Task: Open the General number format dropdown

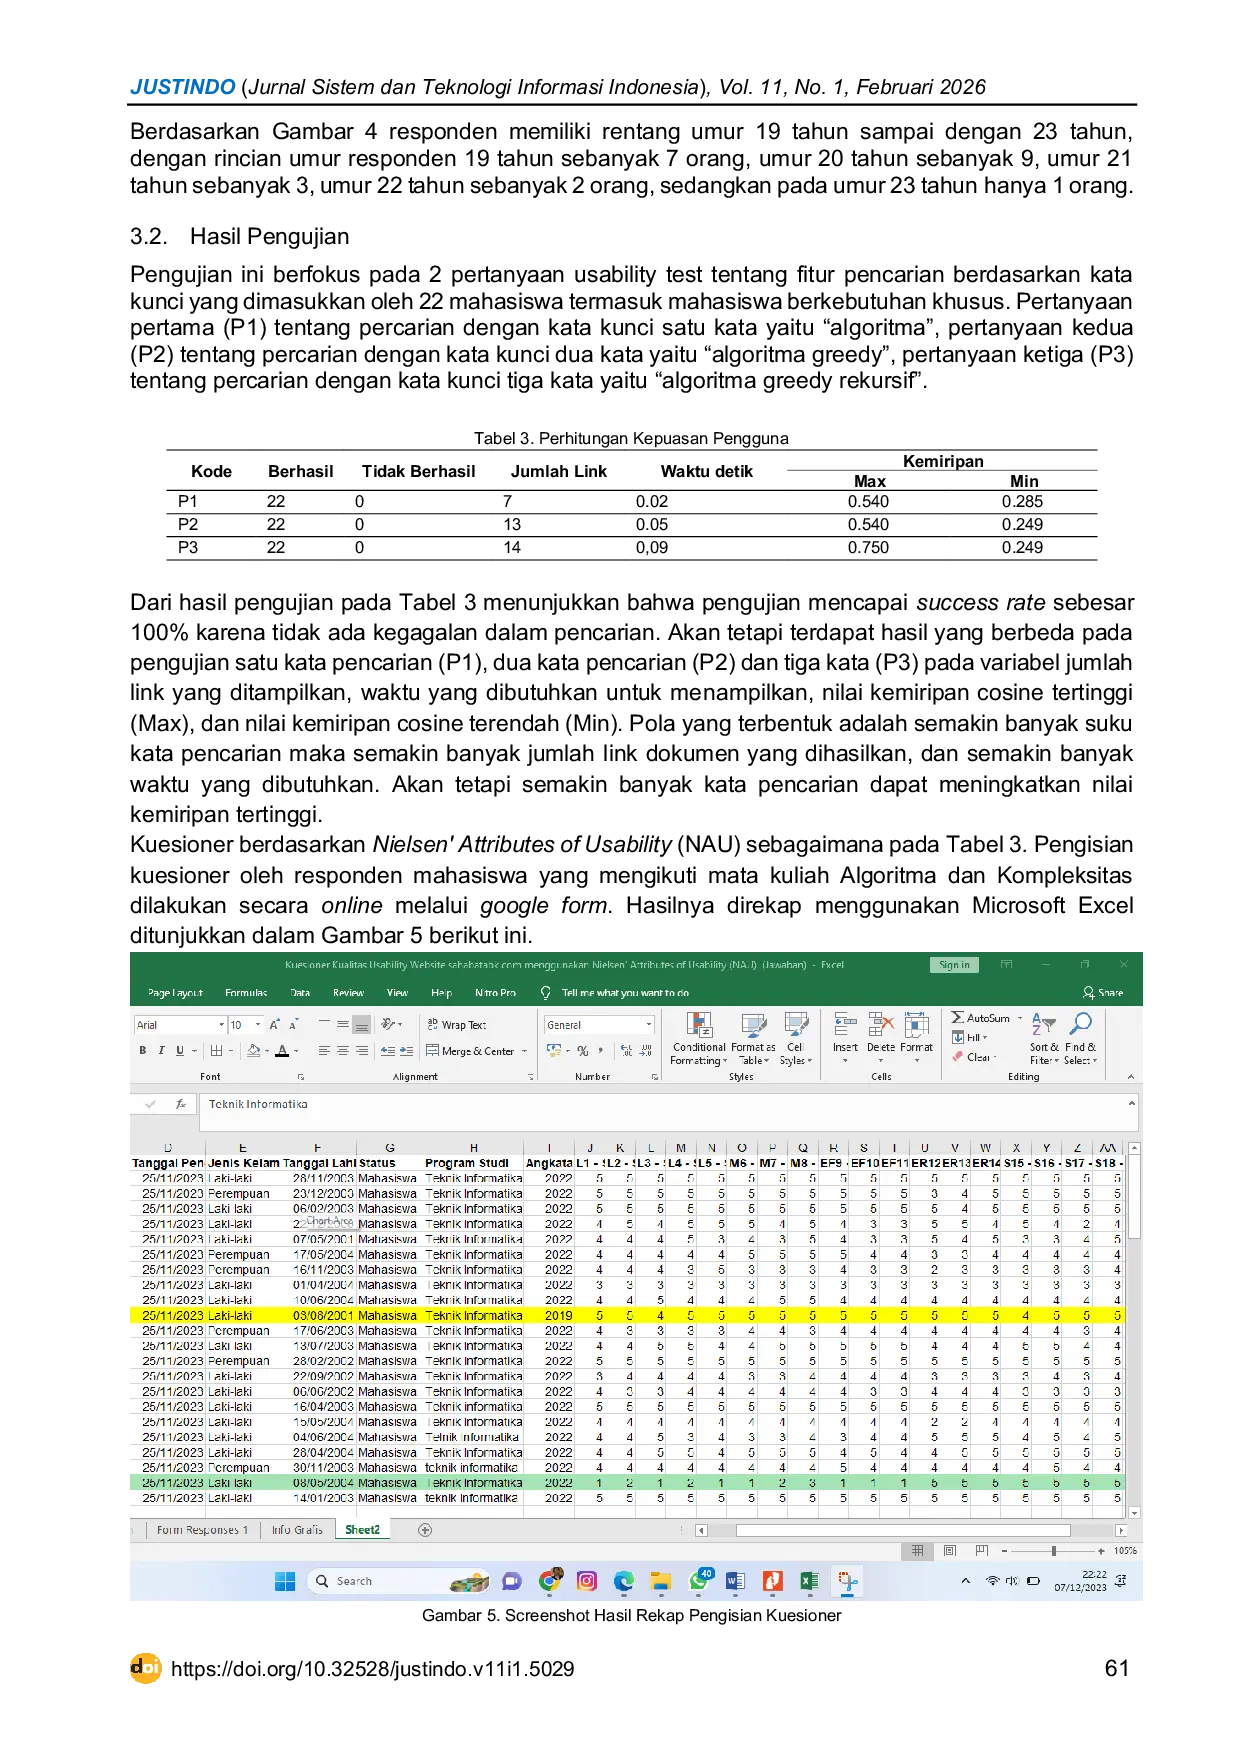Action: (x=648, y=1025)
